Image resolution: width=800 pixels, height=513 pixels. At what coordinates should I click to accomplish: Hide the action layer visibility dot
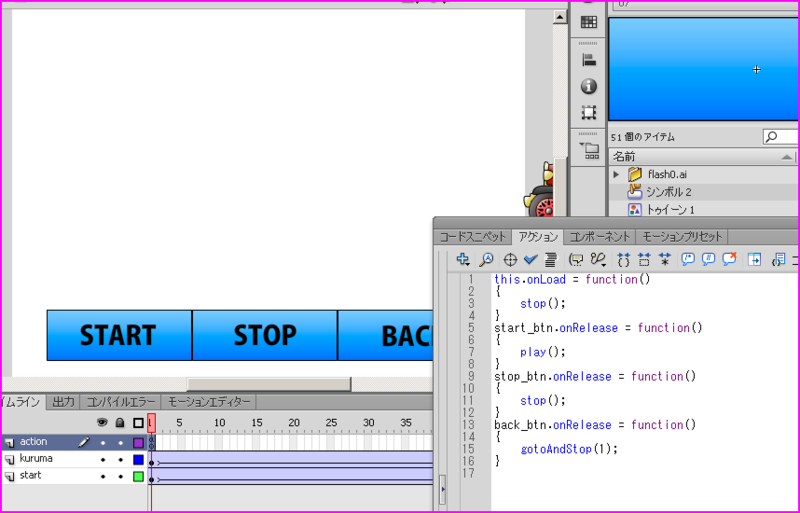[103, 443]
